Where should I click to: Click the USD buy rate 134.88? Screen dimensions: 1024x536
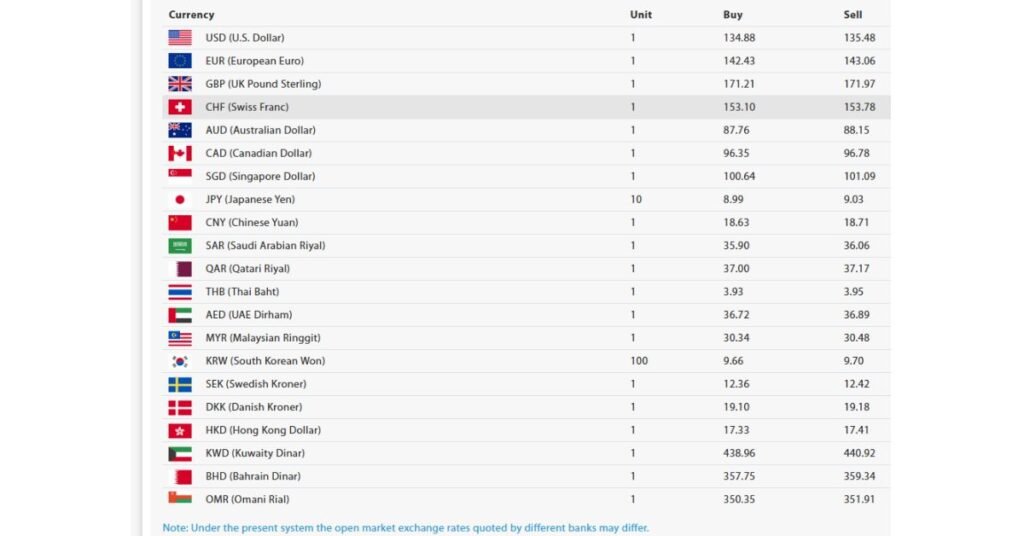coord(739,38)
